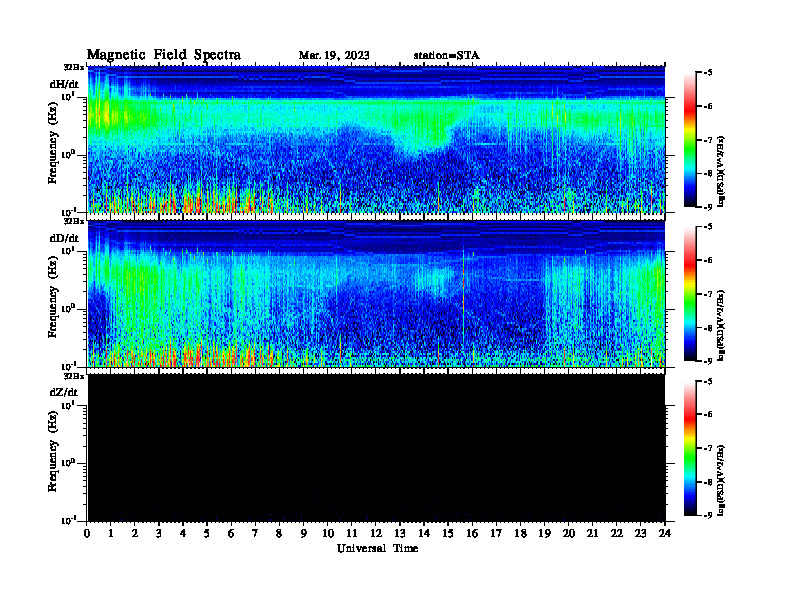Click the hour tick label '2'
Viewport: 792px width, 612px height.
pos(135,533)
